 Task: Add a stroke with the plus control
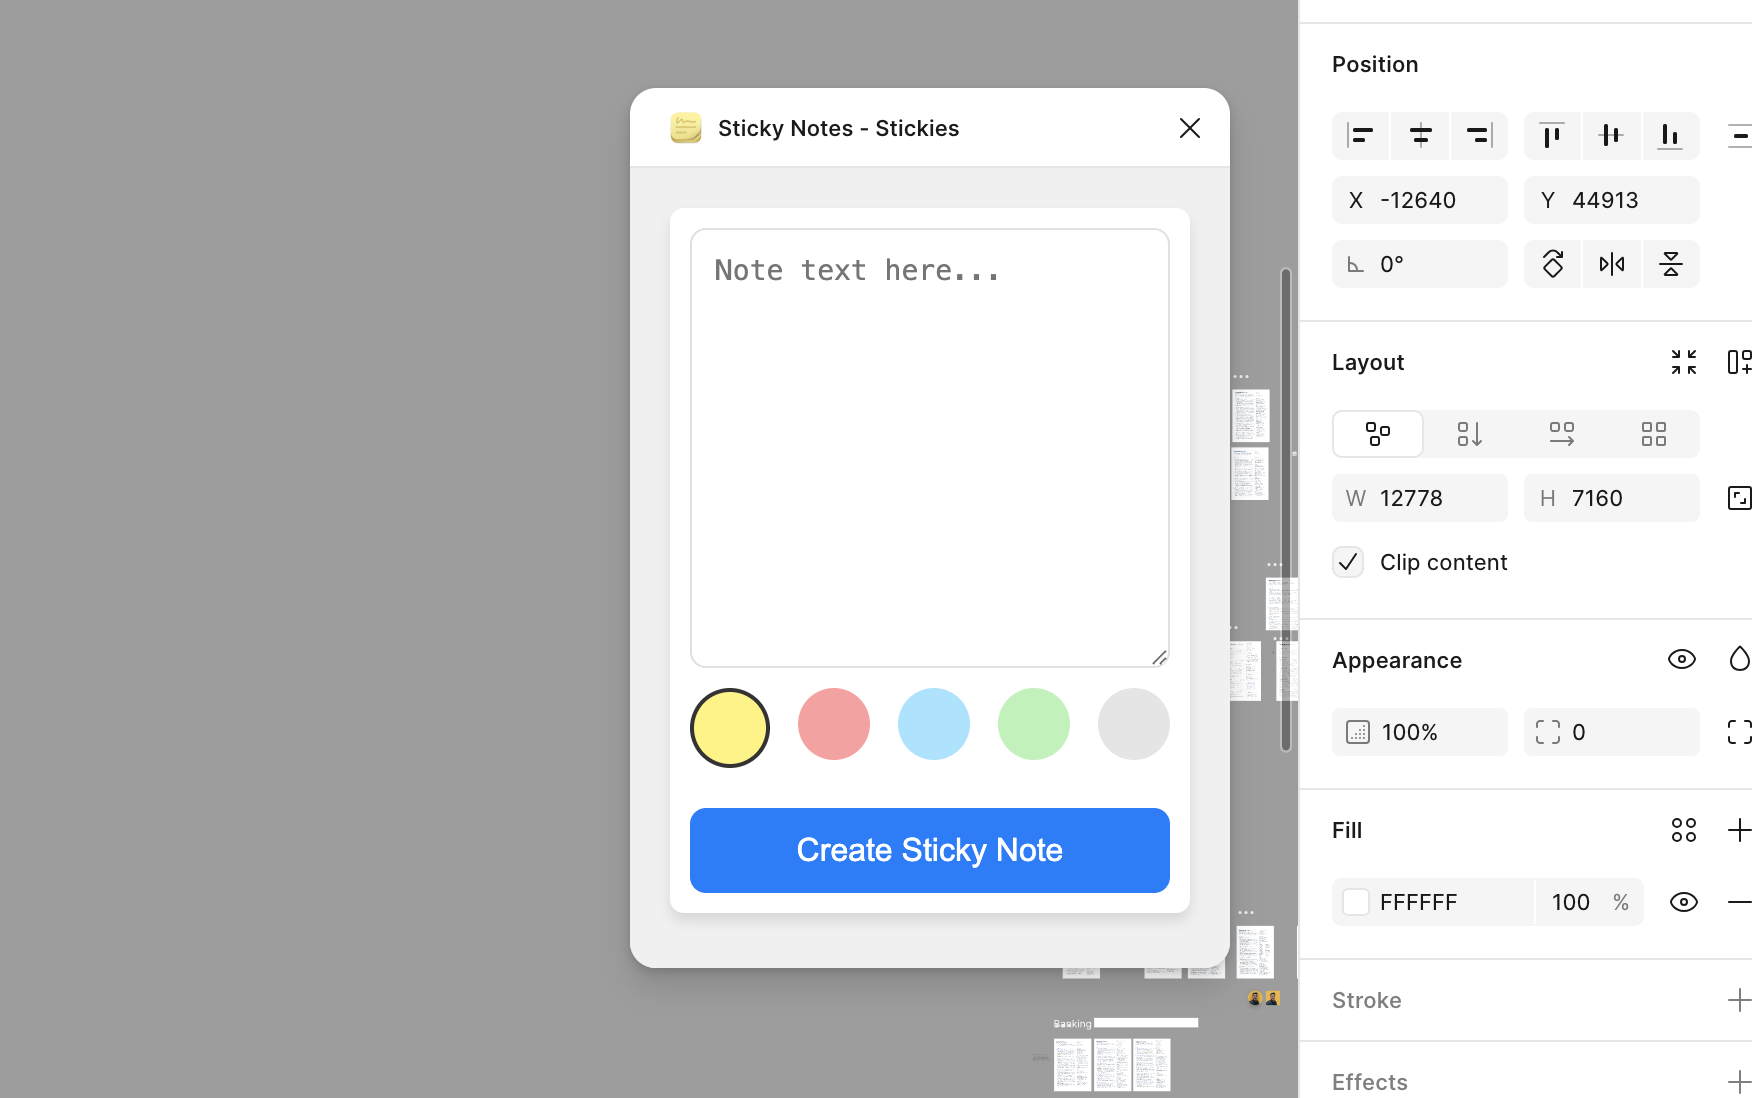point(1738,1000)
